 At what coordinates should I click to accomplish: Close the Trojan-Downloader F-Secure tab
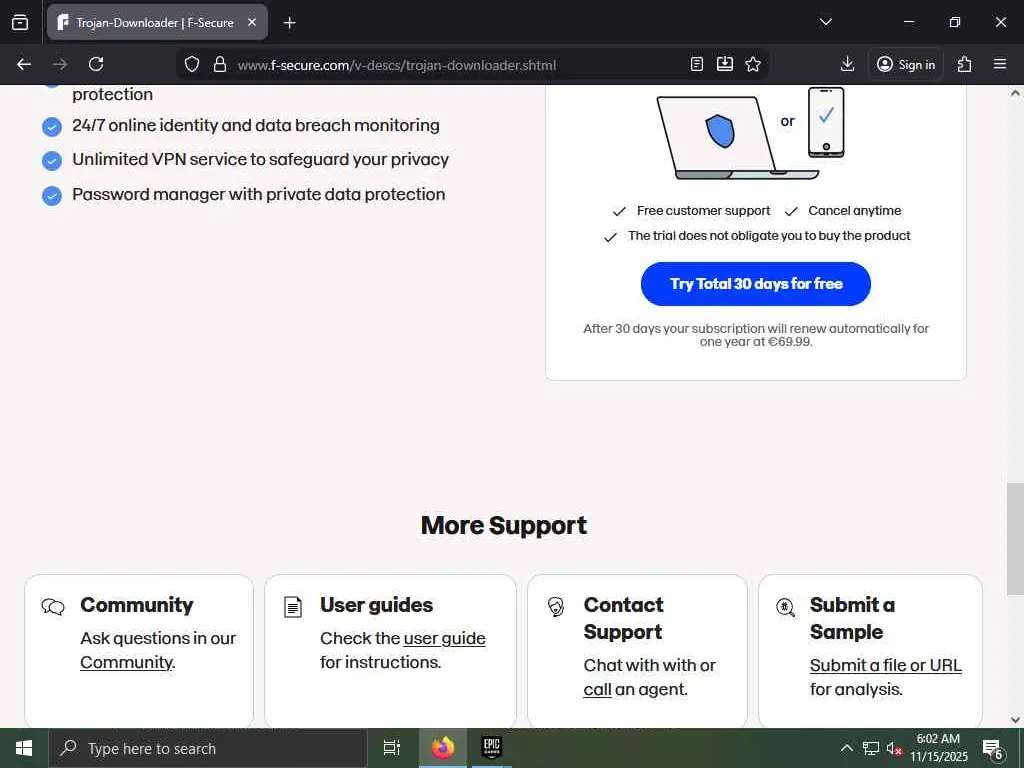tap(252, 22)
